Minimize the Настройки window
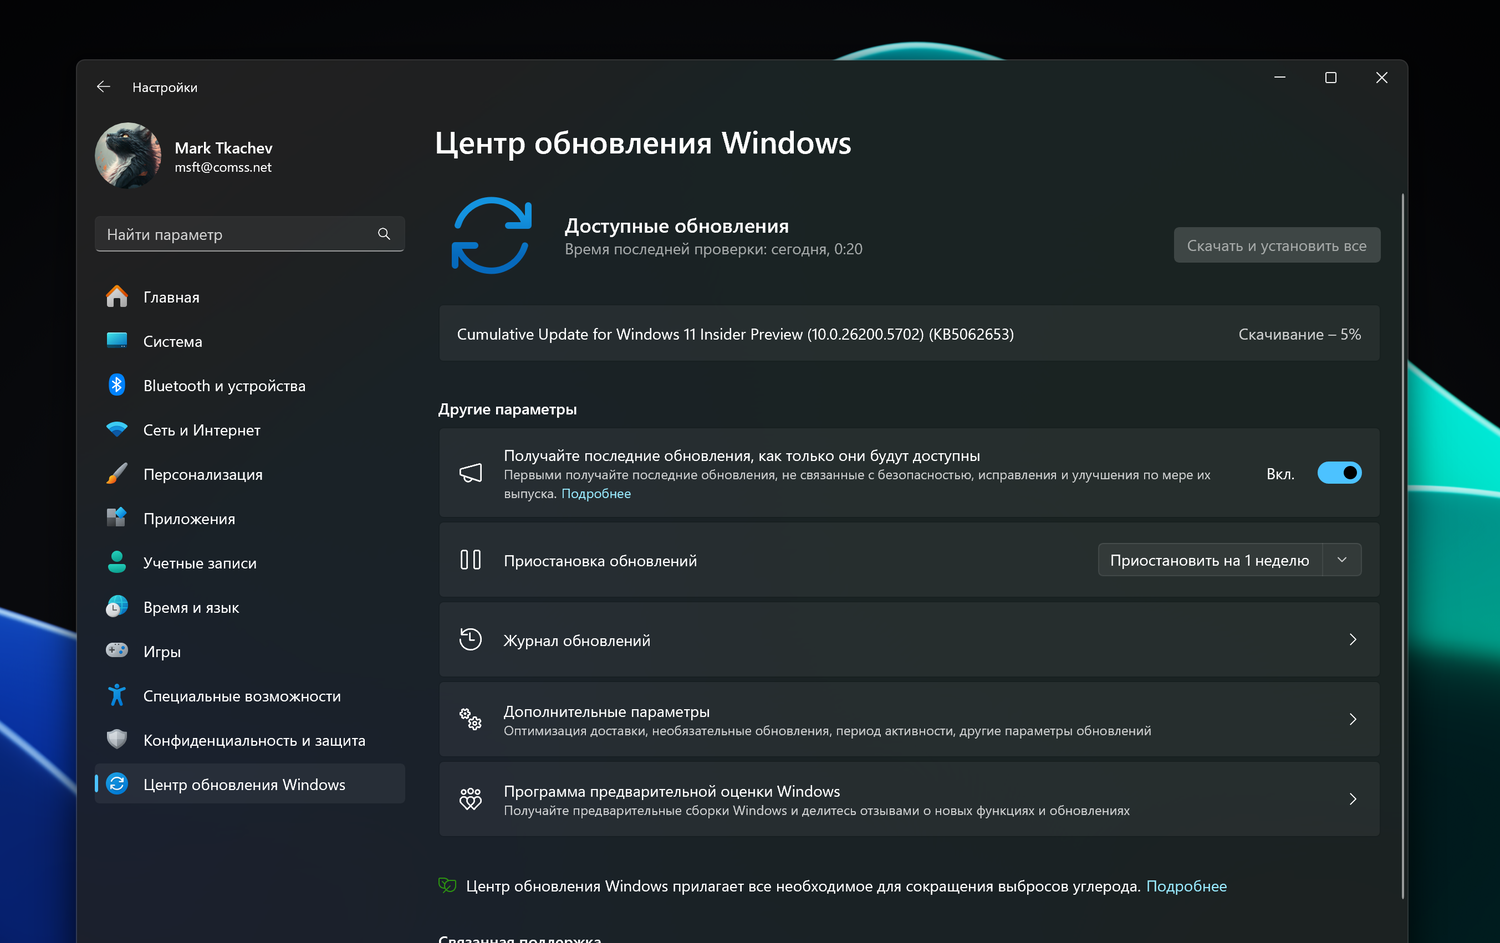This screenshot has width=1500, height=943. 1279,77
